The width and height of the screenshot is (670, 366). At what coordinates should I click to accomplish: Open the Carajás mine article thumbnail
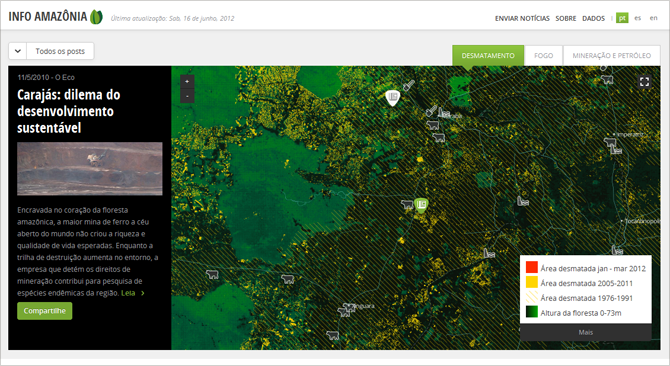click(x=90, y=169)
